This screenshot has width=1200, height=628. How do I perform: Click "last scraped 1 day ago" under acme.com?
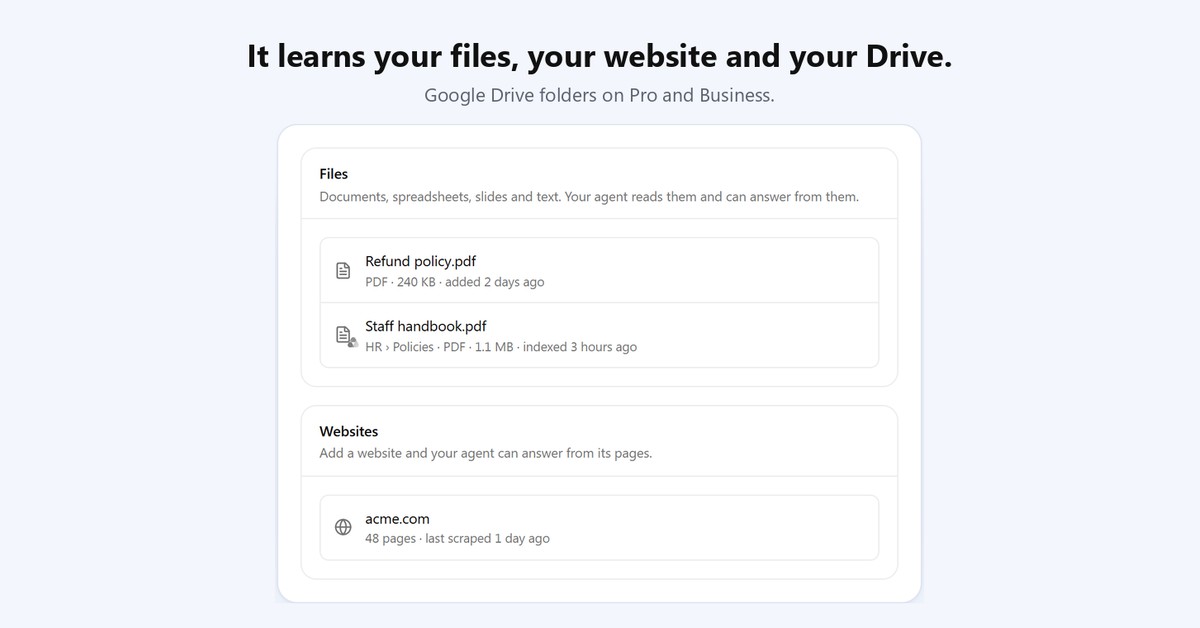pos(487,539)
